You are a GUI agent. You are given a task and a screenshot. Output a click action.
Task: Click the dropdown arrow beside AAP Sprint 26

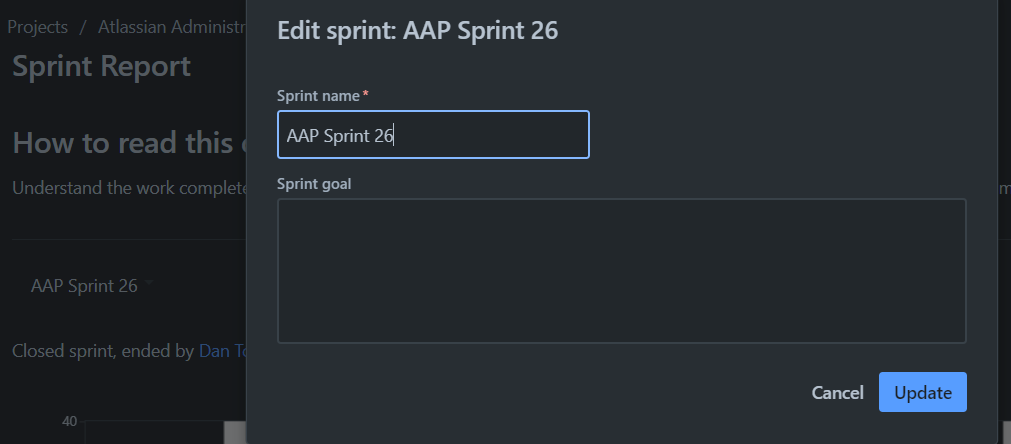pyautogui.click(x=149, y=286)
